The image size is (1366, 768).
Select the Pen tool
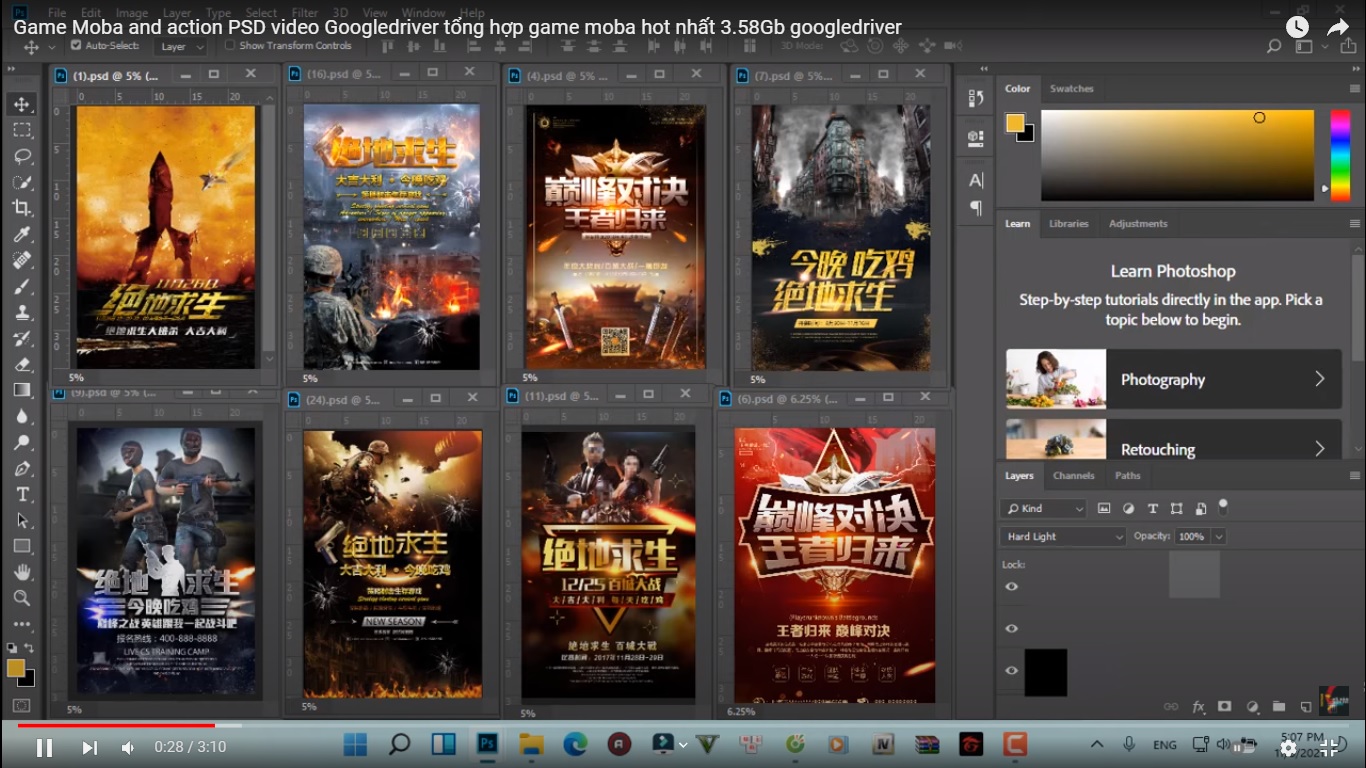[x=22, y=469]
